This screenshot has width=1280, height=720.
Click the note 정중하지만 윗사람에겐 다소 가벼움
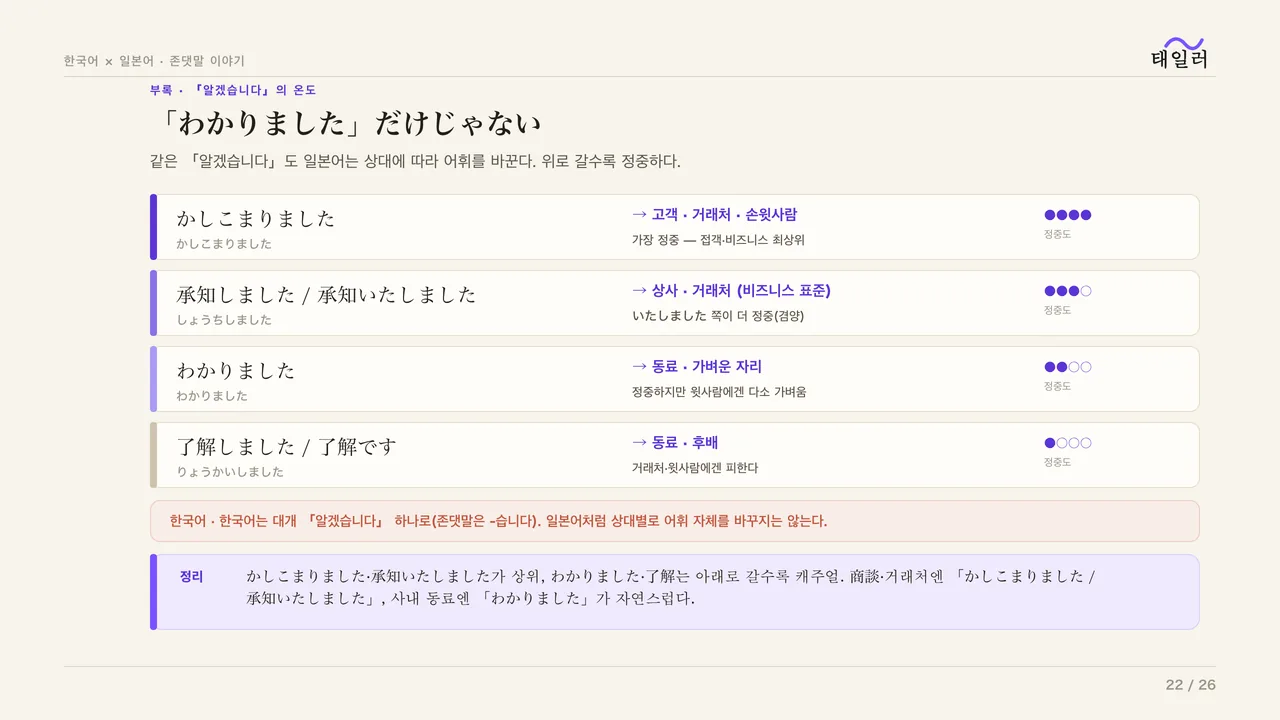click(x=719, y=392)
